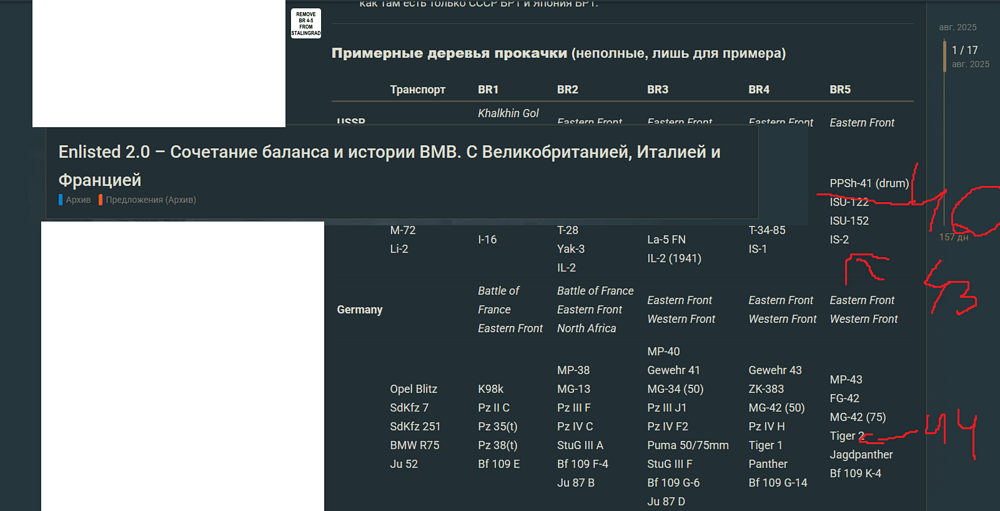This screenshot has width=1000, height=511.
Task: Click the 'Ju 52' entry
Action: (x=404, y=464)
